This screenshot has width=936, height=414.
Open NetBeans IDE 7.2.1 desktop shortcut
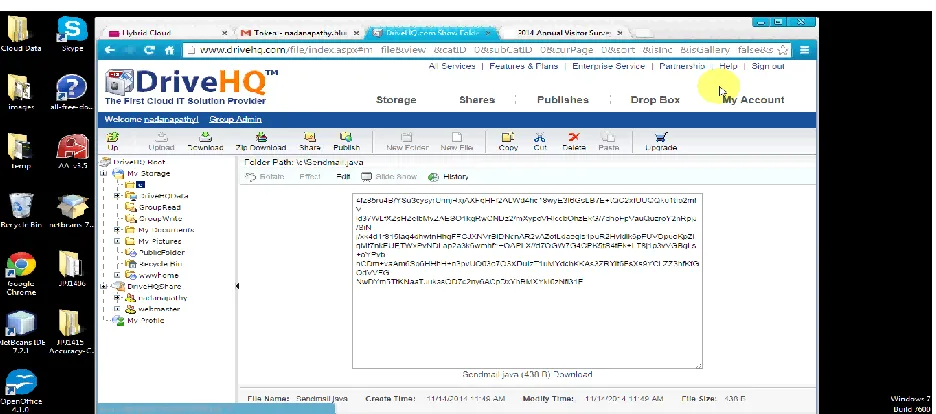point(21,333)
